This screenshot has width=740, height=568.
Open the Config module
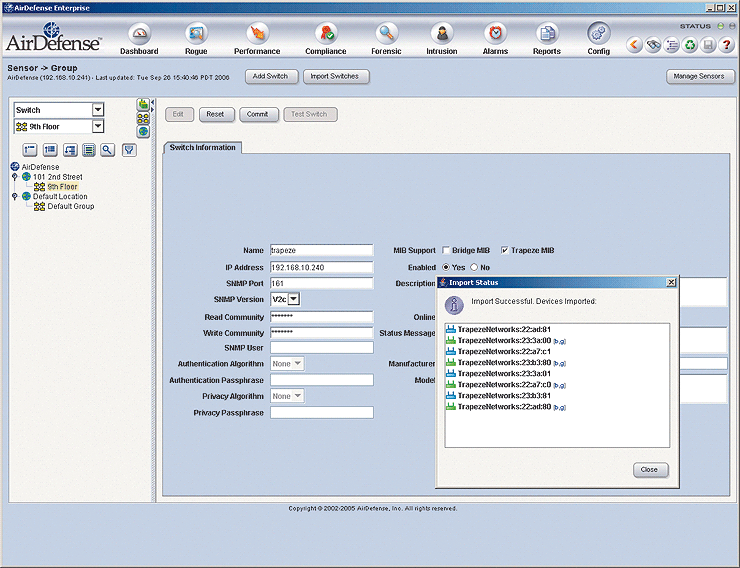point(598,39)
